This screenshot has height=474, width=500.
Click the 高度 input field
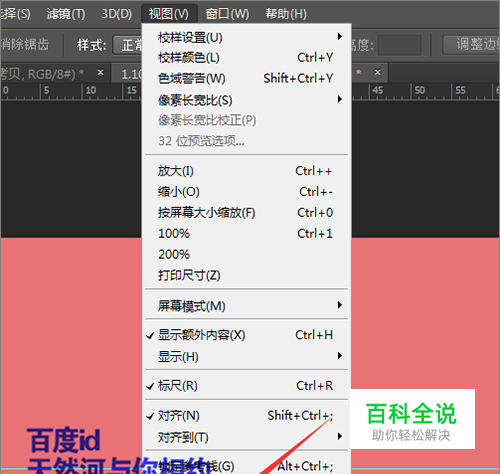click(x=400, y=45)
